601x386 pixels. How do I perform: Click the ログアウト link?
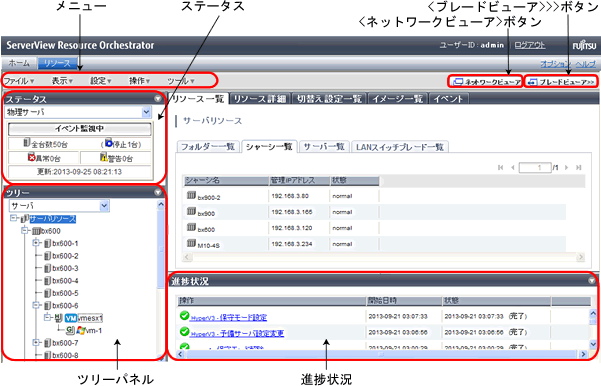point(529,45)
